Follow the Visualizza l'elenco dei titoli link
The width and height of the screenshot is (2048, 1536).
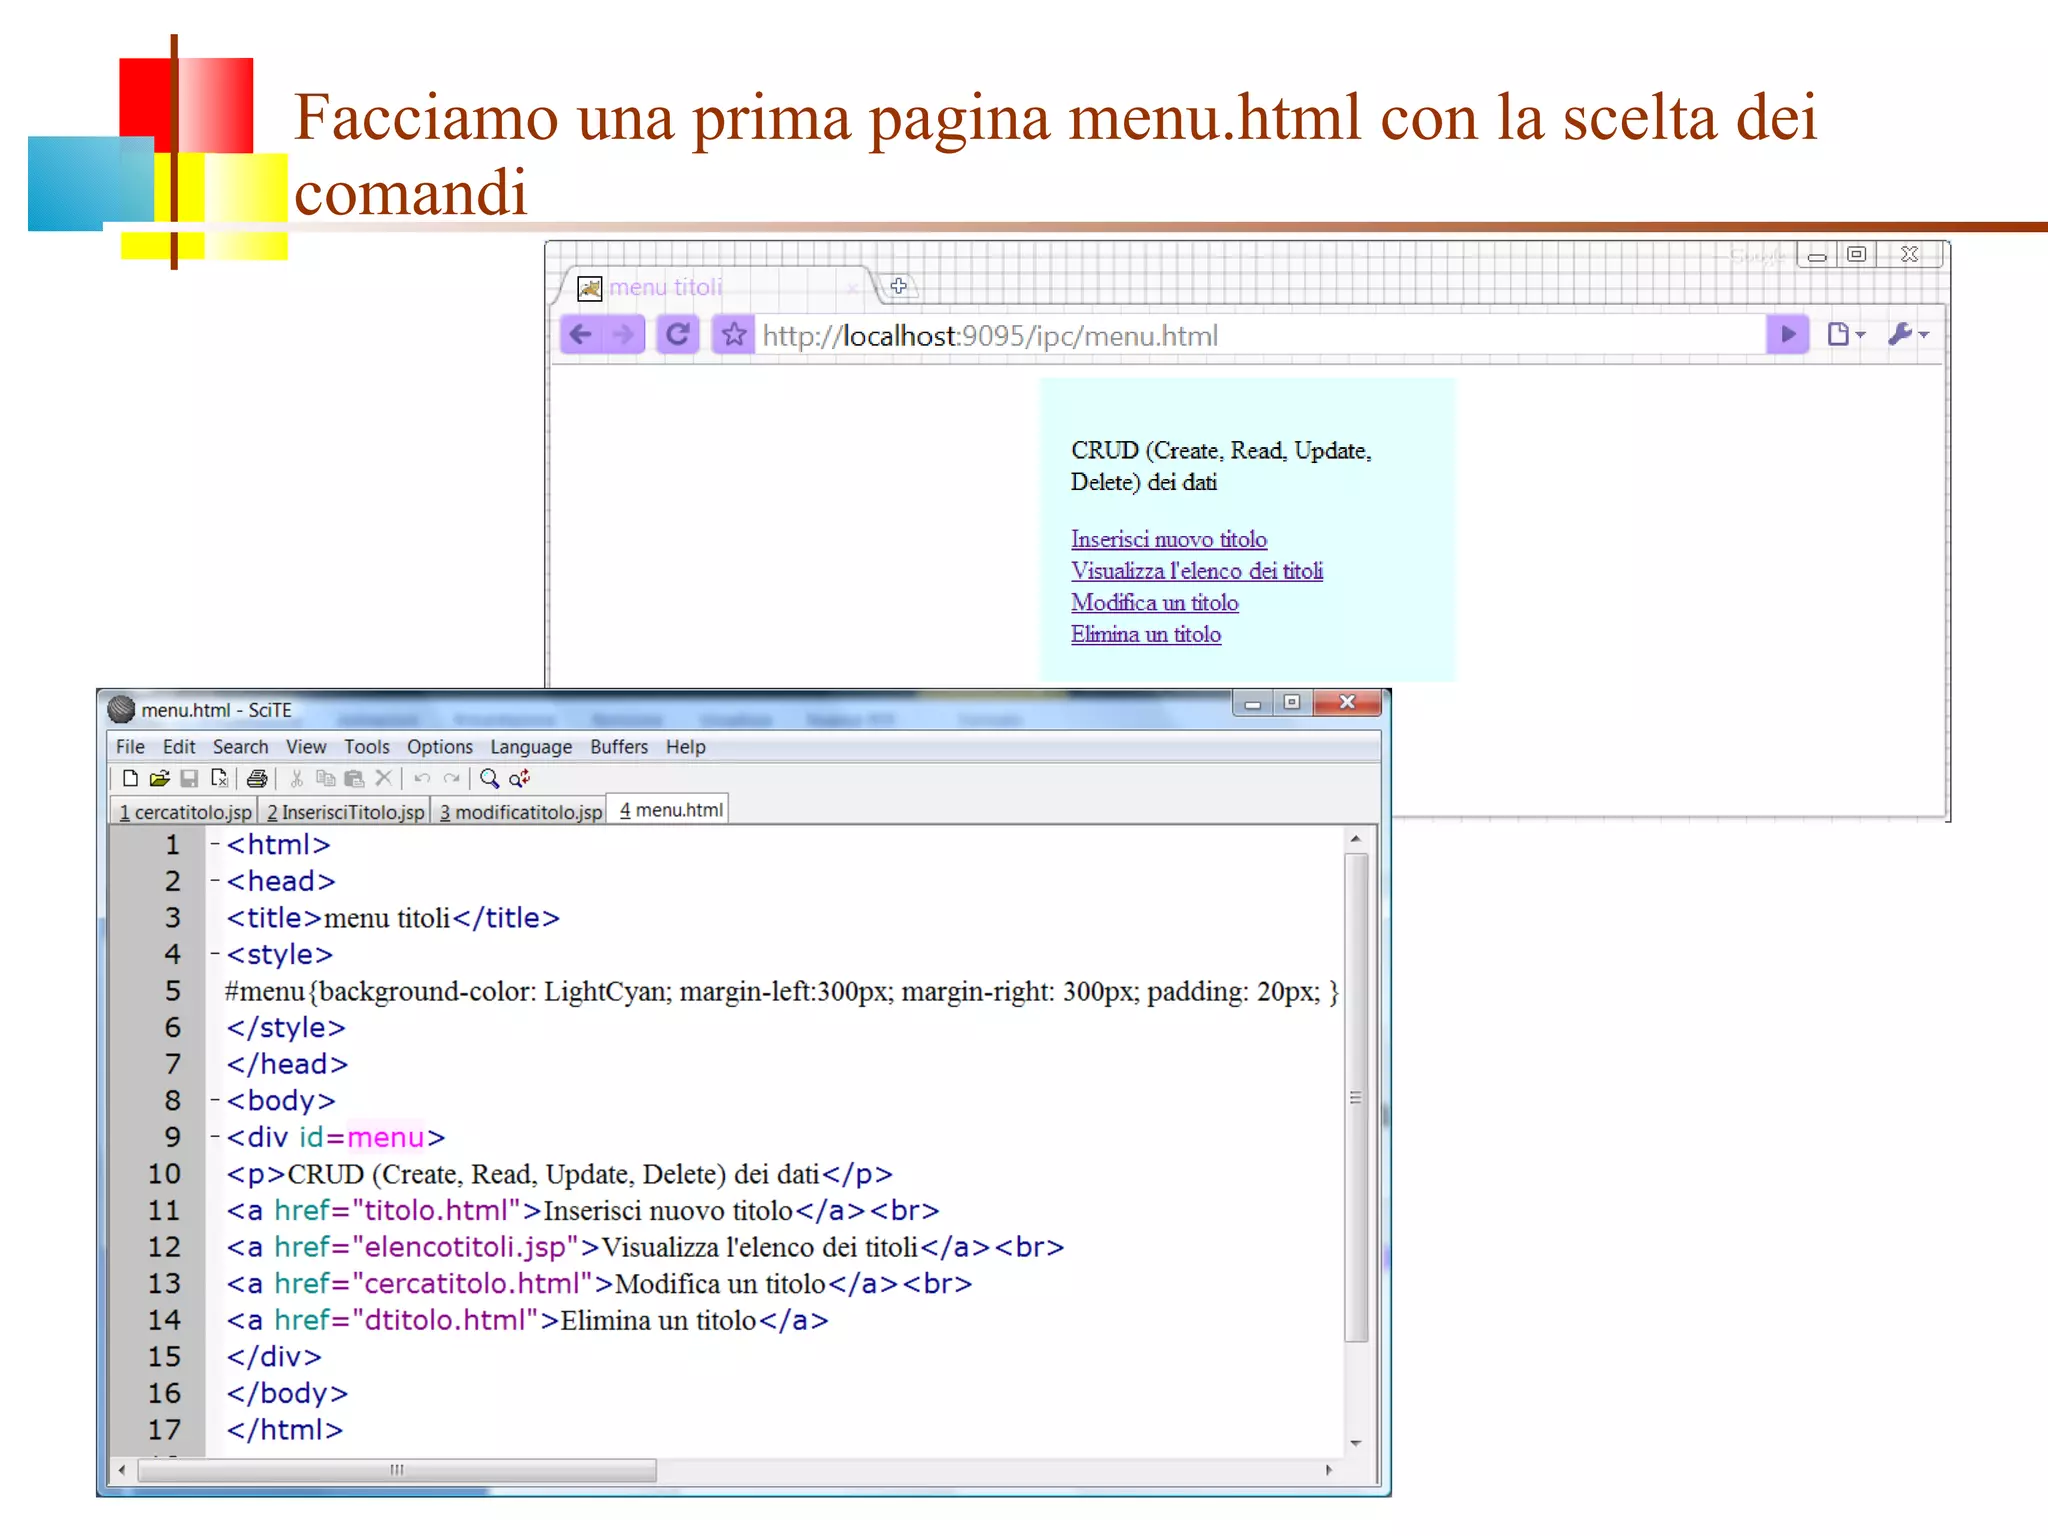pos(1196,571)
